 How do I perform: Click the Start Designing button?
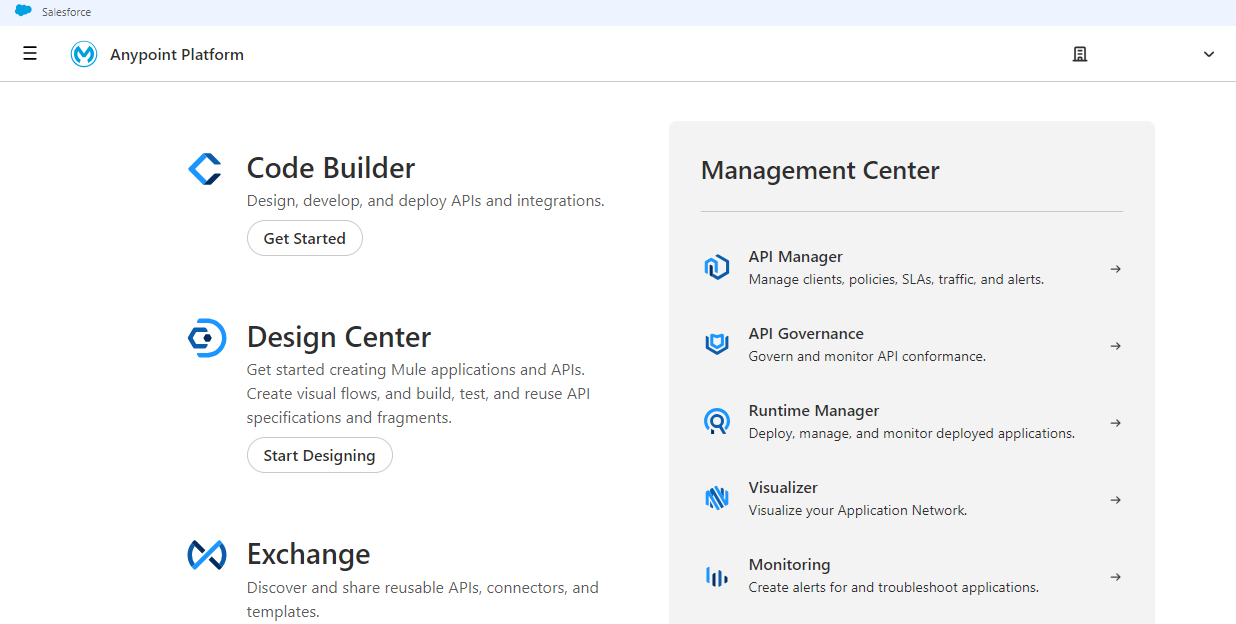(x=320, y=455)
